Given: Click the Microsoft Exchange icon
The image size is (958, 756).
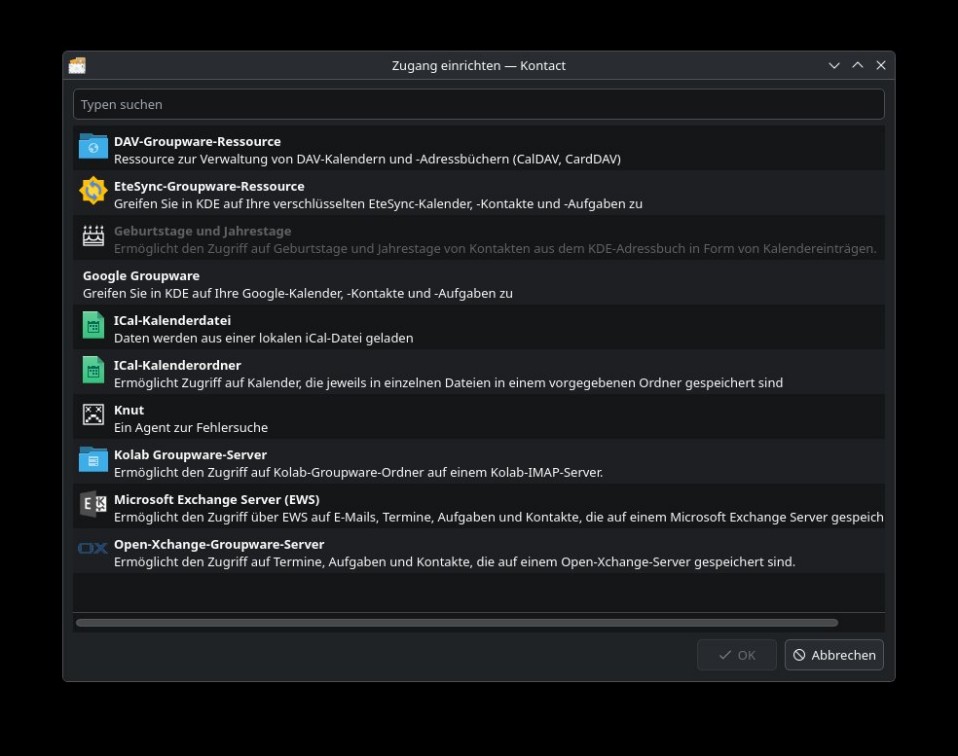Looking at the screenshot, I should pos(93,504).
